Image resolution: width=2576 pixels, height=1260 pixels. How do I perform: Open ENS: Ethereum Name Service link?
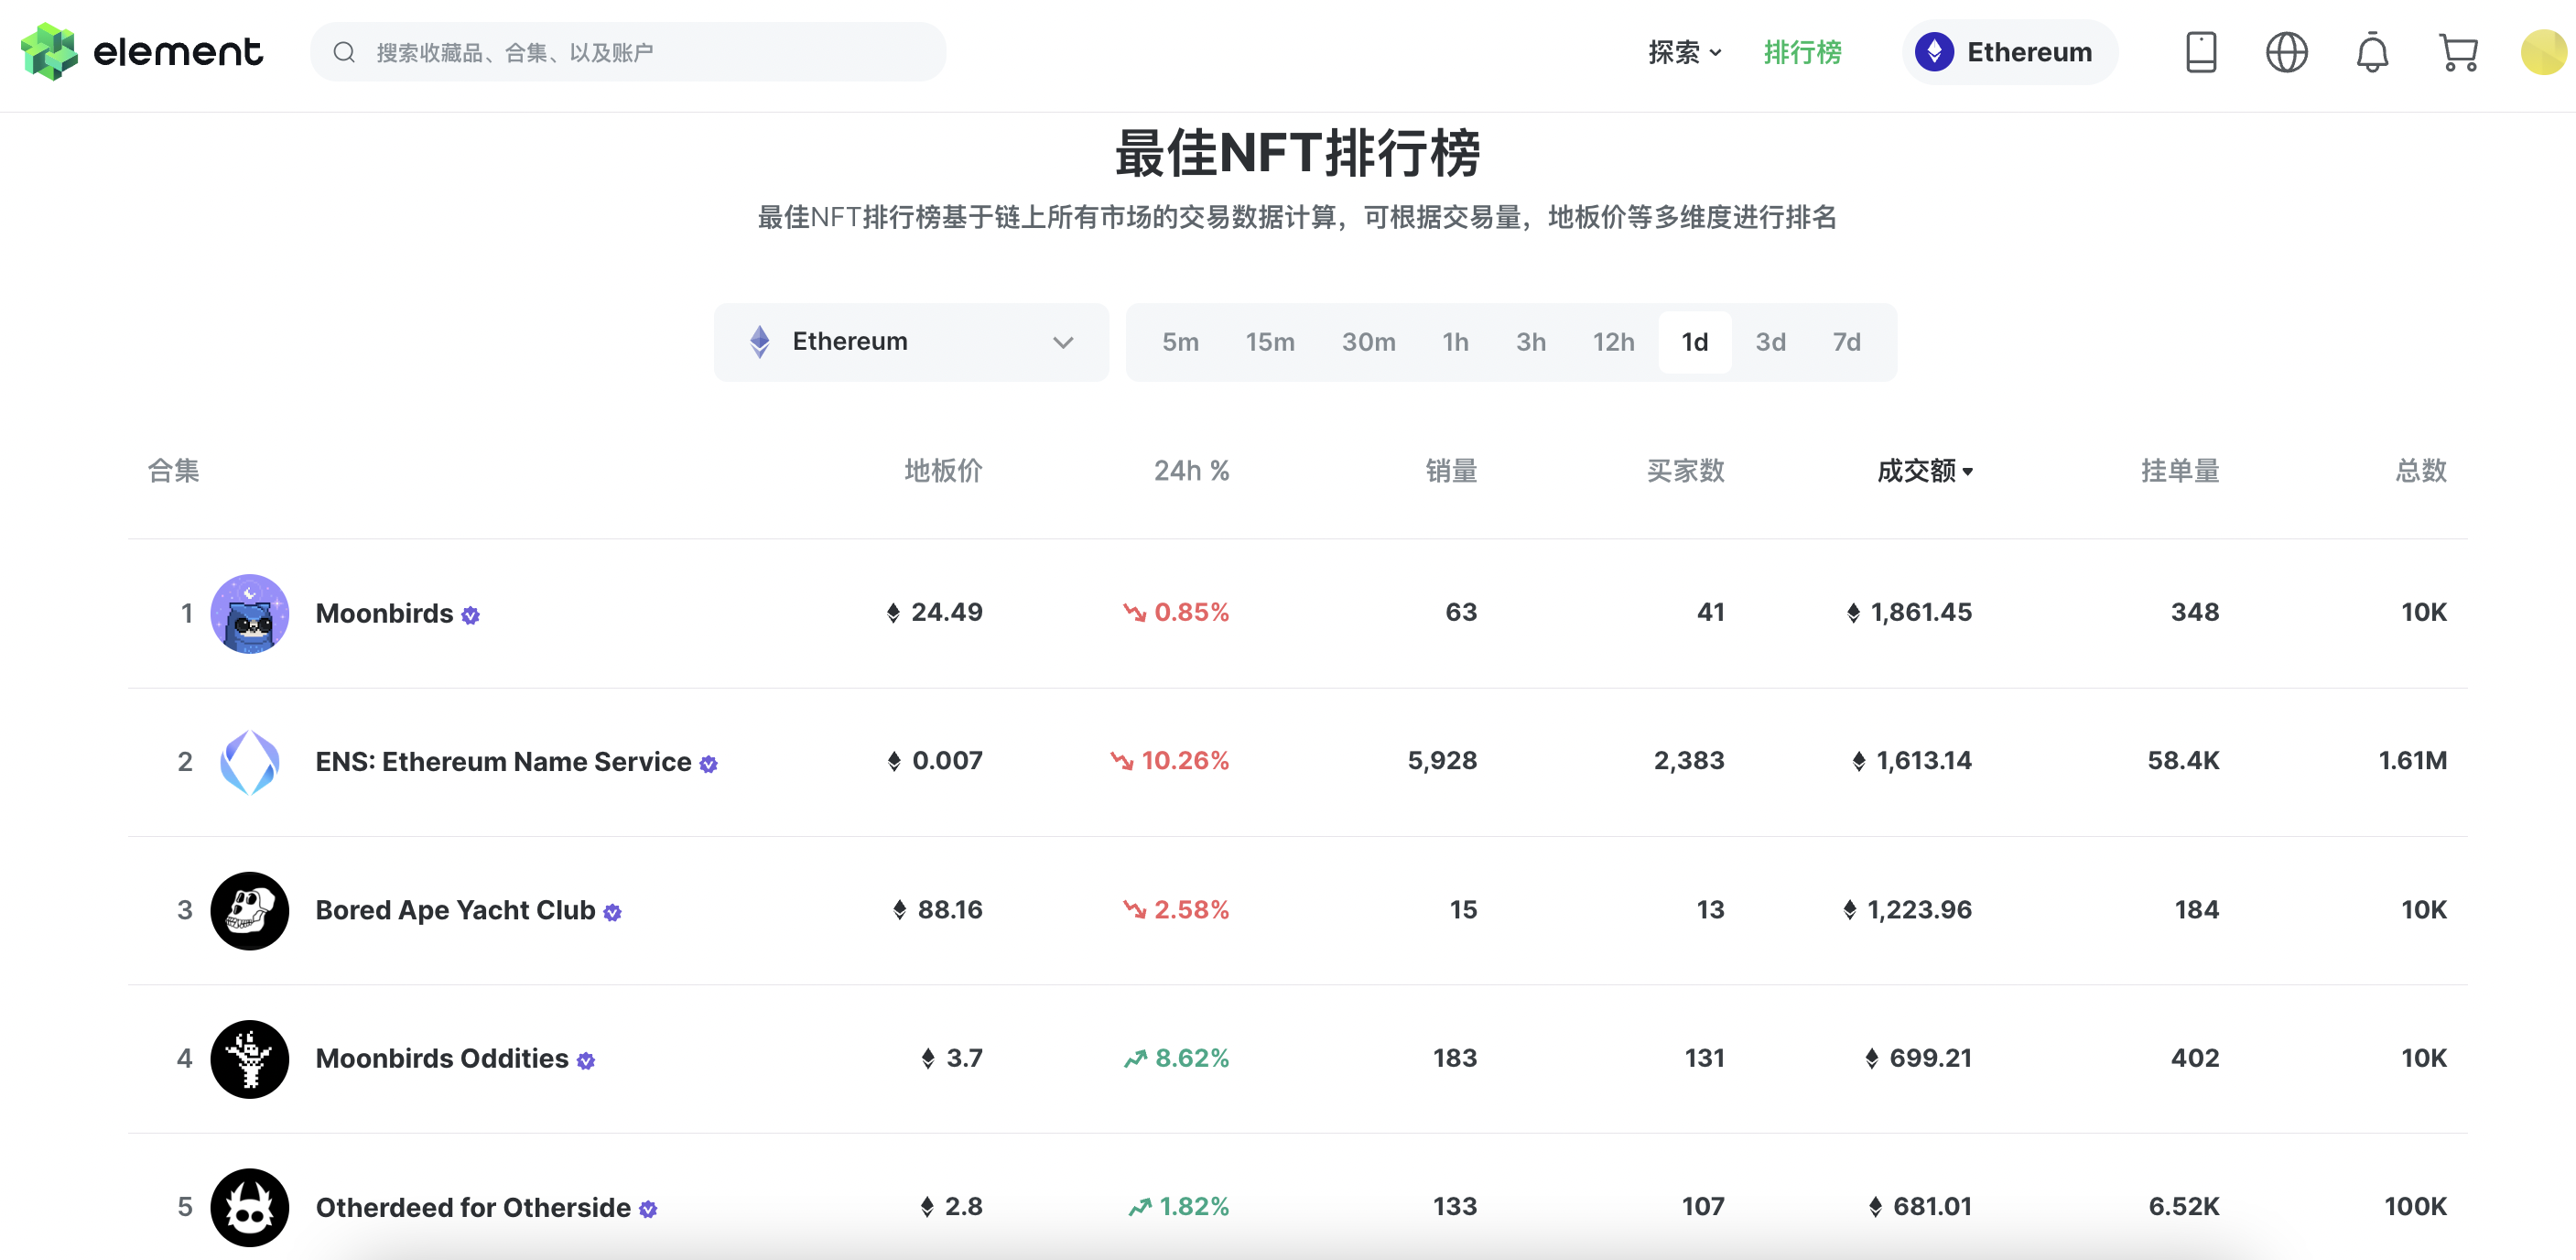pos(503,762)
